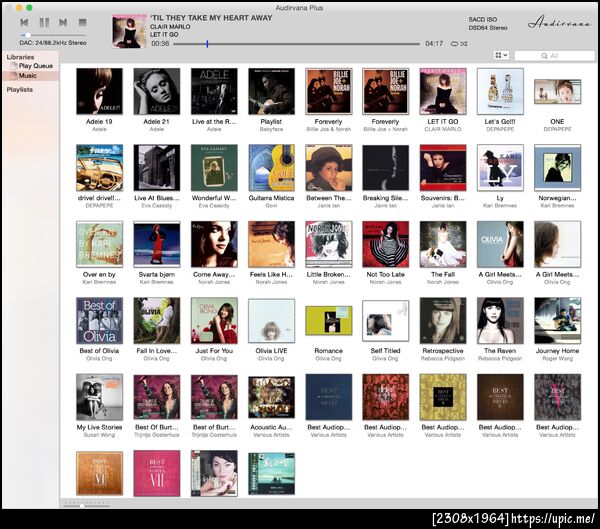Open the Olivia LIVE album
The height and width of the screenshot is (529, 600).
pyautogui.click(x=271, y=321)
